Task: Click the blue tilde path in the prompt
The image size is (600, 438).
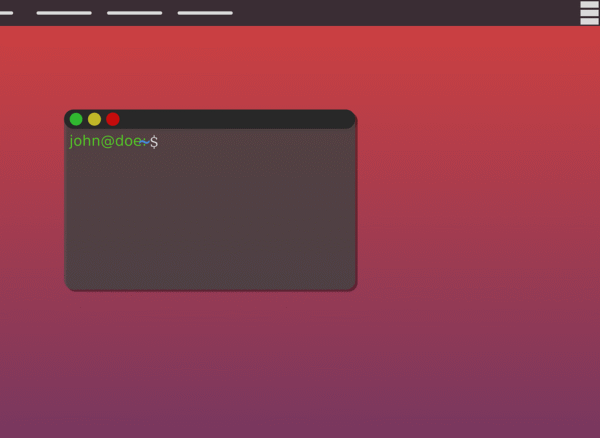Action: pyautogui.click(x=145, y=141)
